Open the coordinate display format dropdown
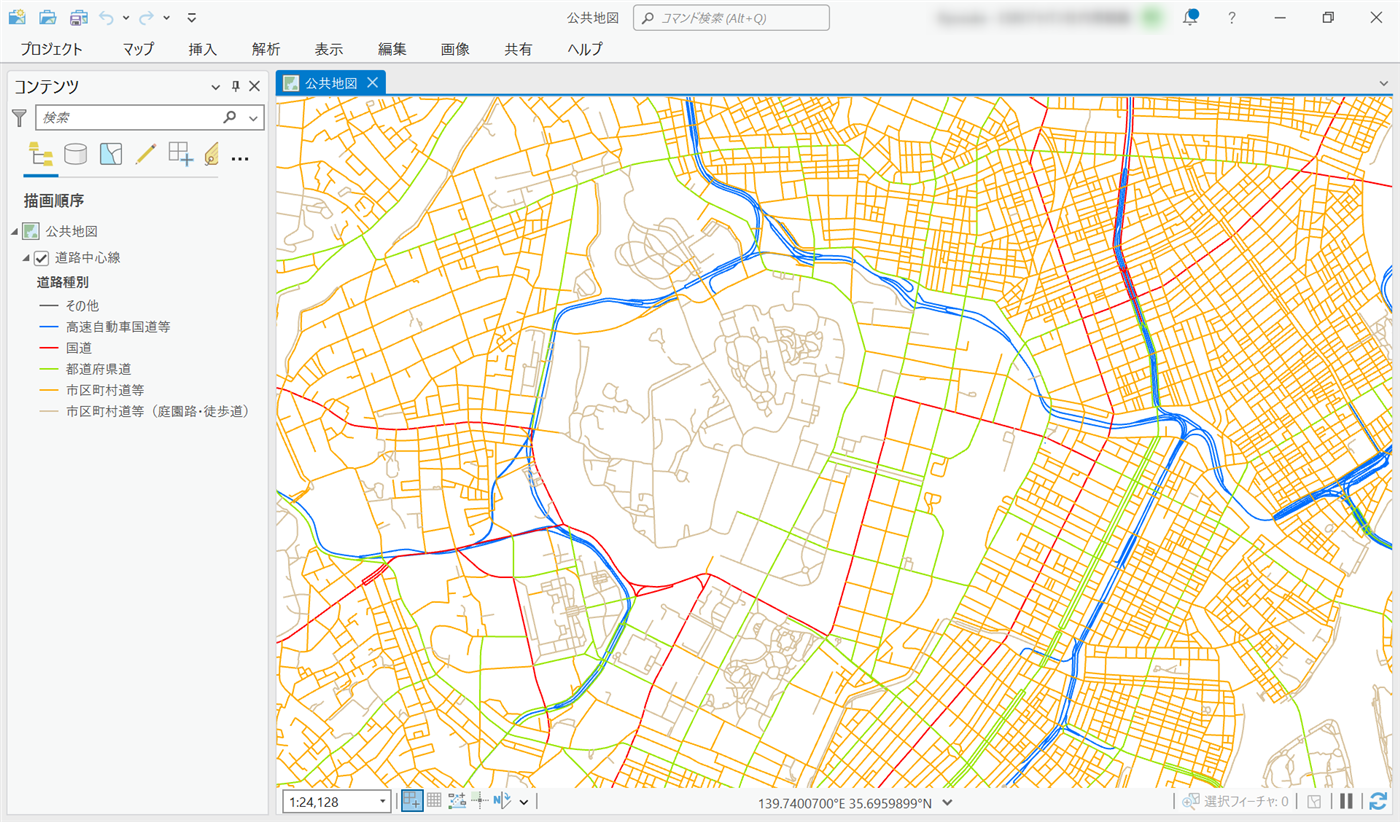Screen dimensions: 1400x822 click(x=947, y=802)
